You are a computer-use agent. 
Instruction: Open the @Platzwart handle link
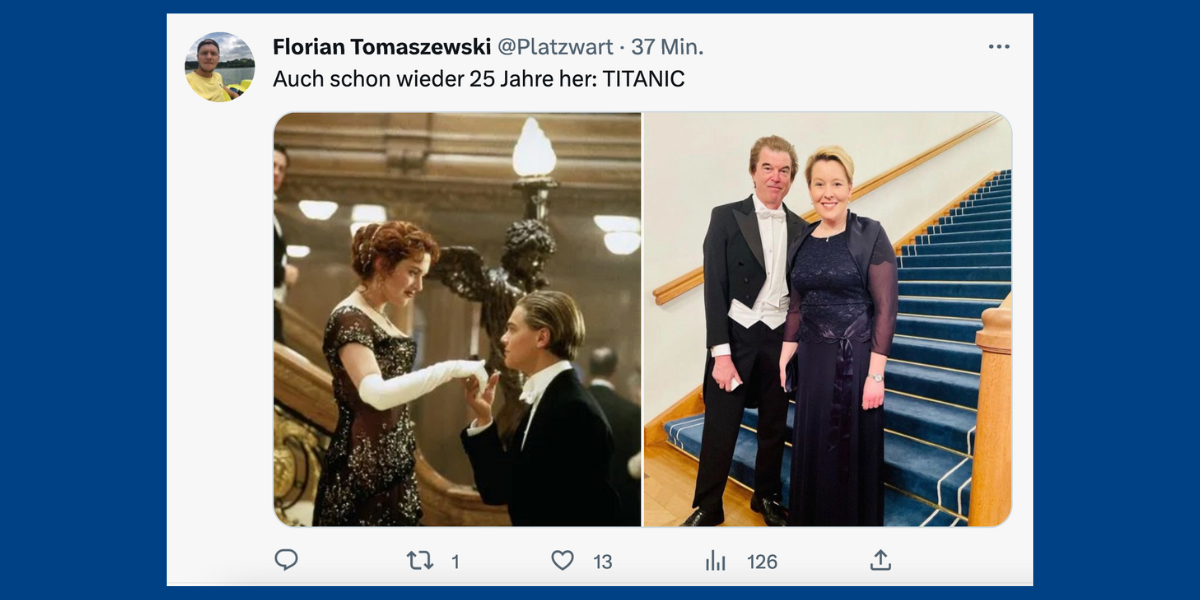click(556, 47)
